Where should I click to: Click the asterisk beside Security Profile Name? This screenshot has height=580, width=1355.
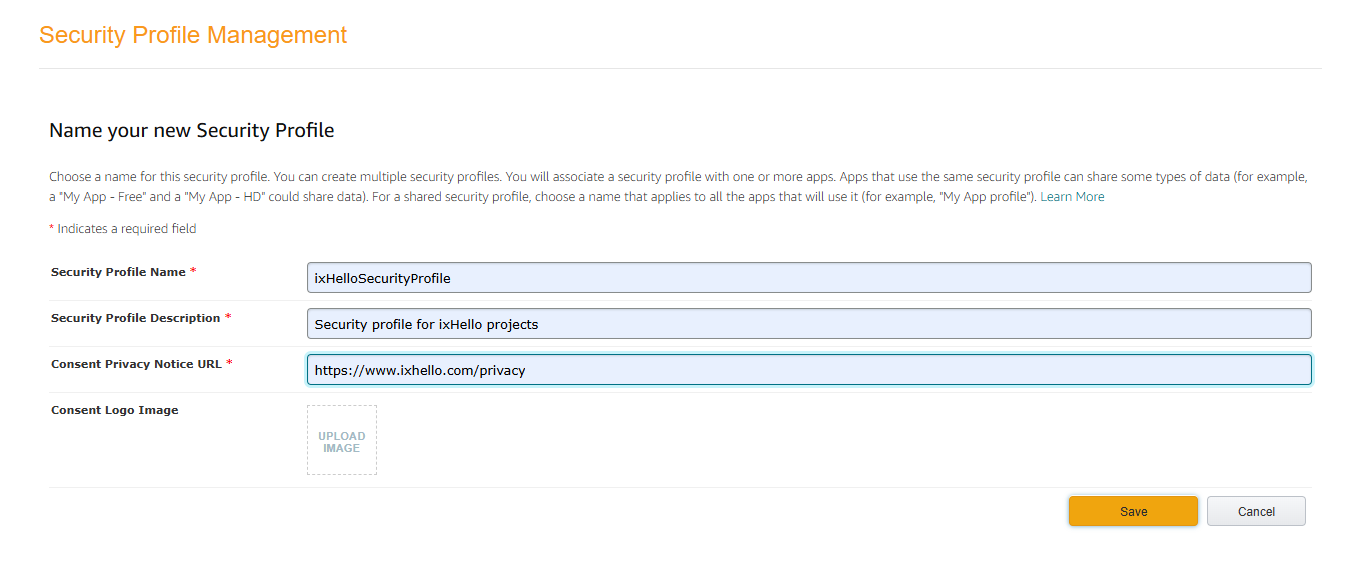(x=193, y=271)
